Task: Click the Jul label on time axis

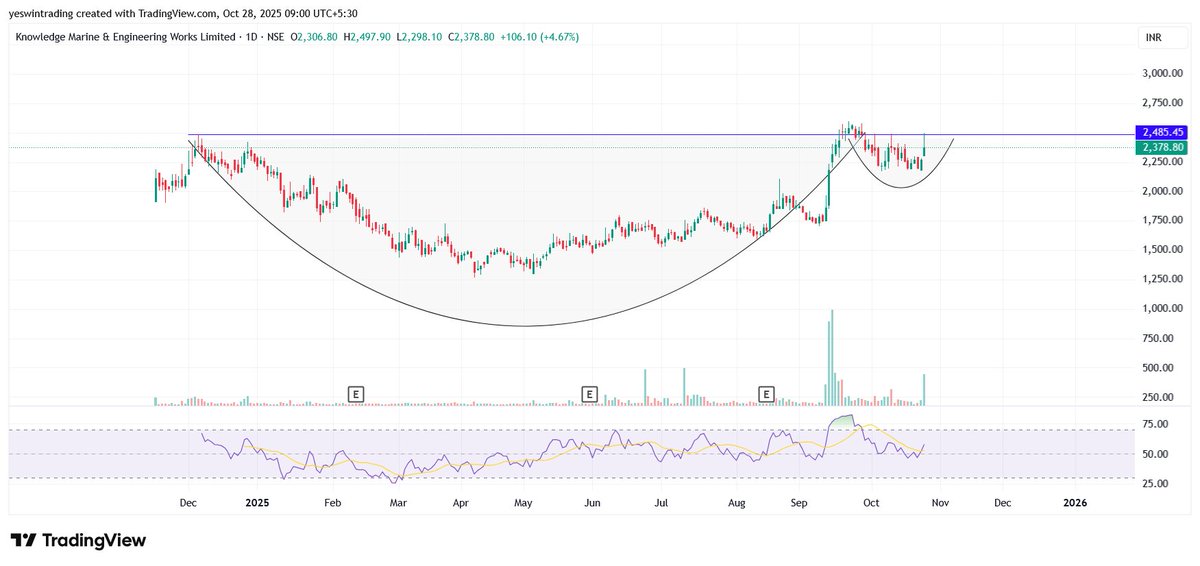Action: click(x=662, y=502)
